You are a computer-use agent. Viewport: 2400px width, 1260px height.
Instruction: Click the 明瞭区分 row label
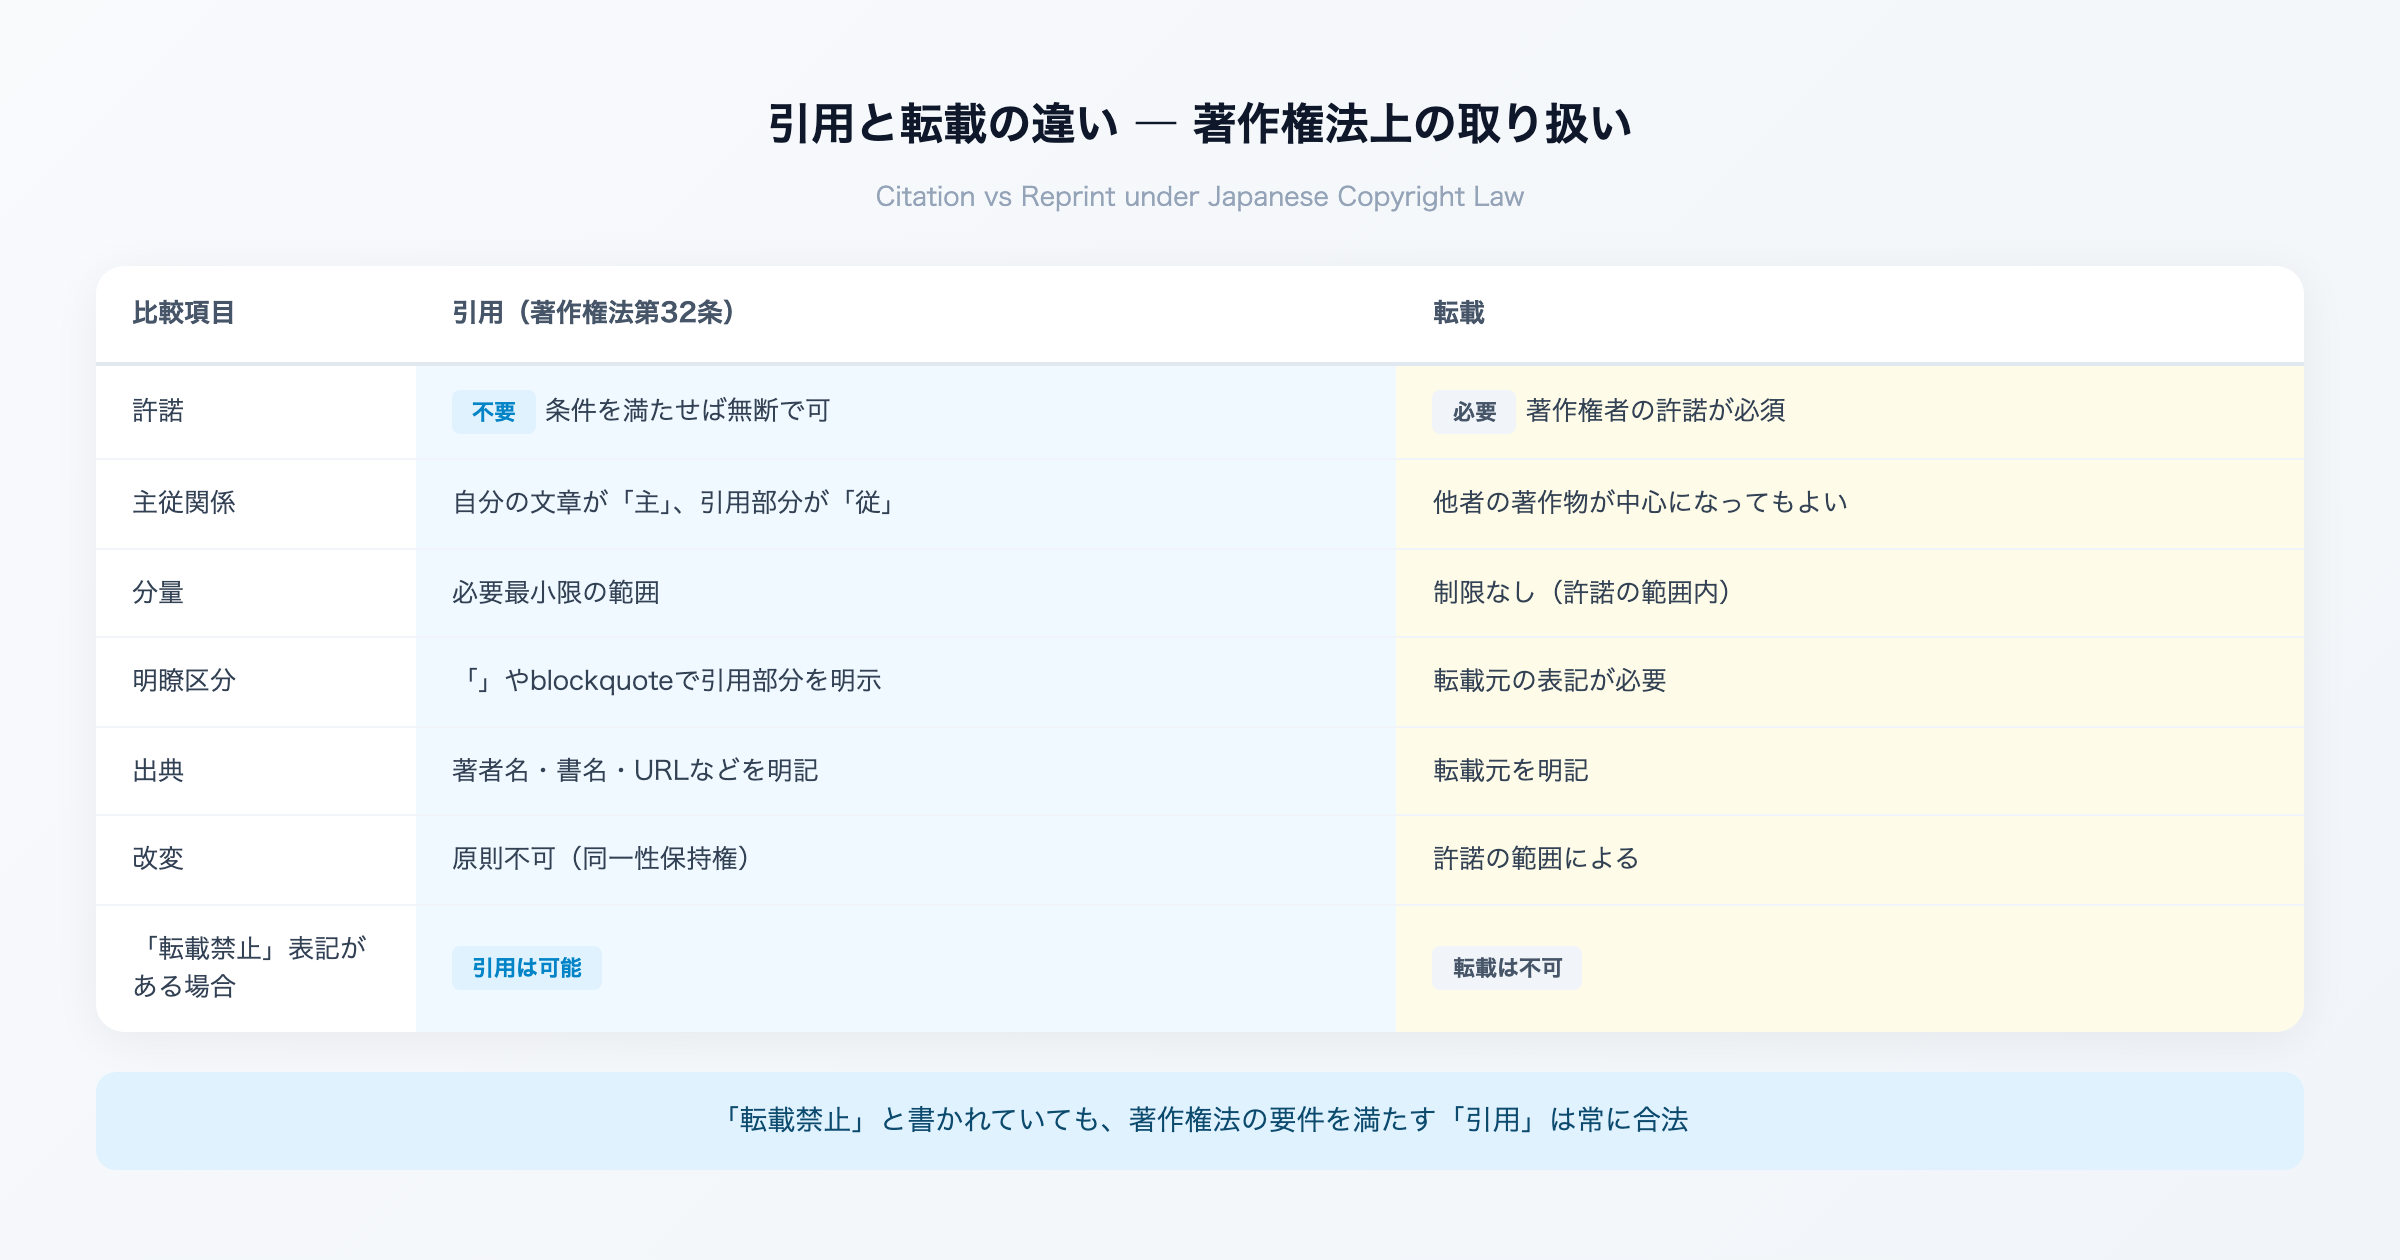click(184, 680)
